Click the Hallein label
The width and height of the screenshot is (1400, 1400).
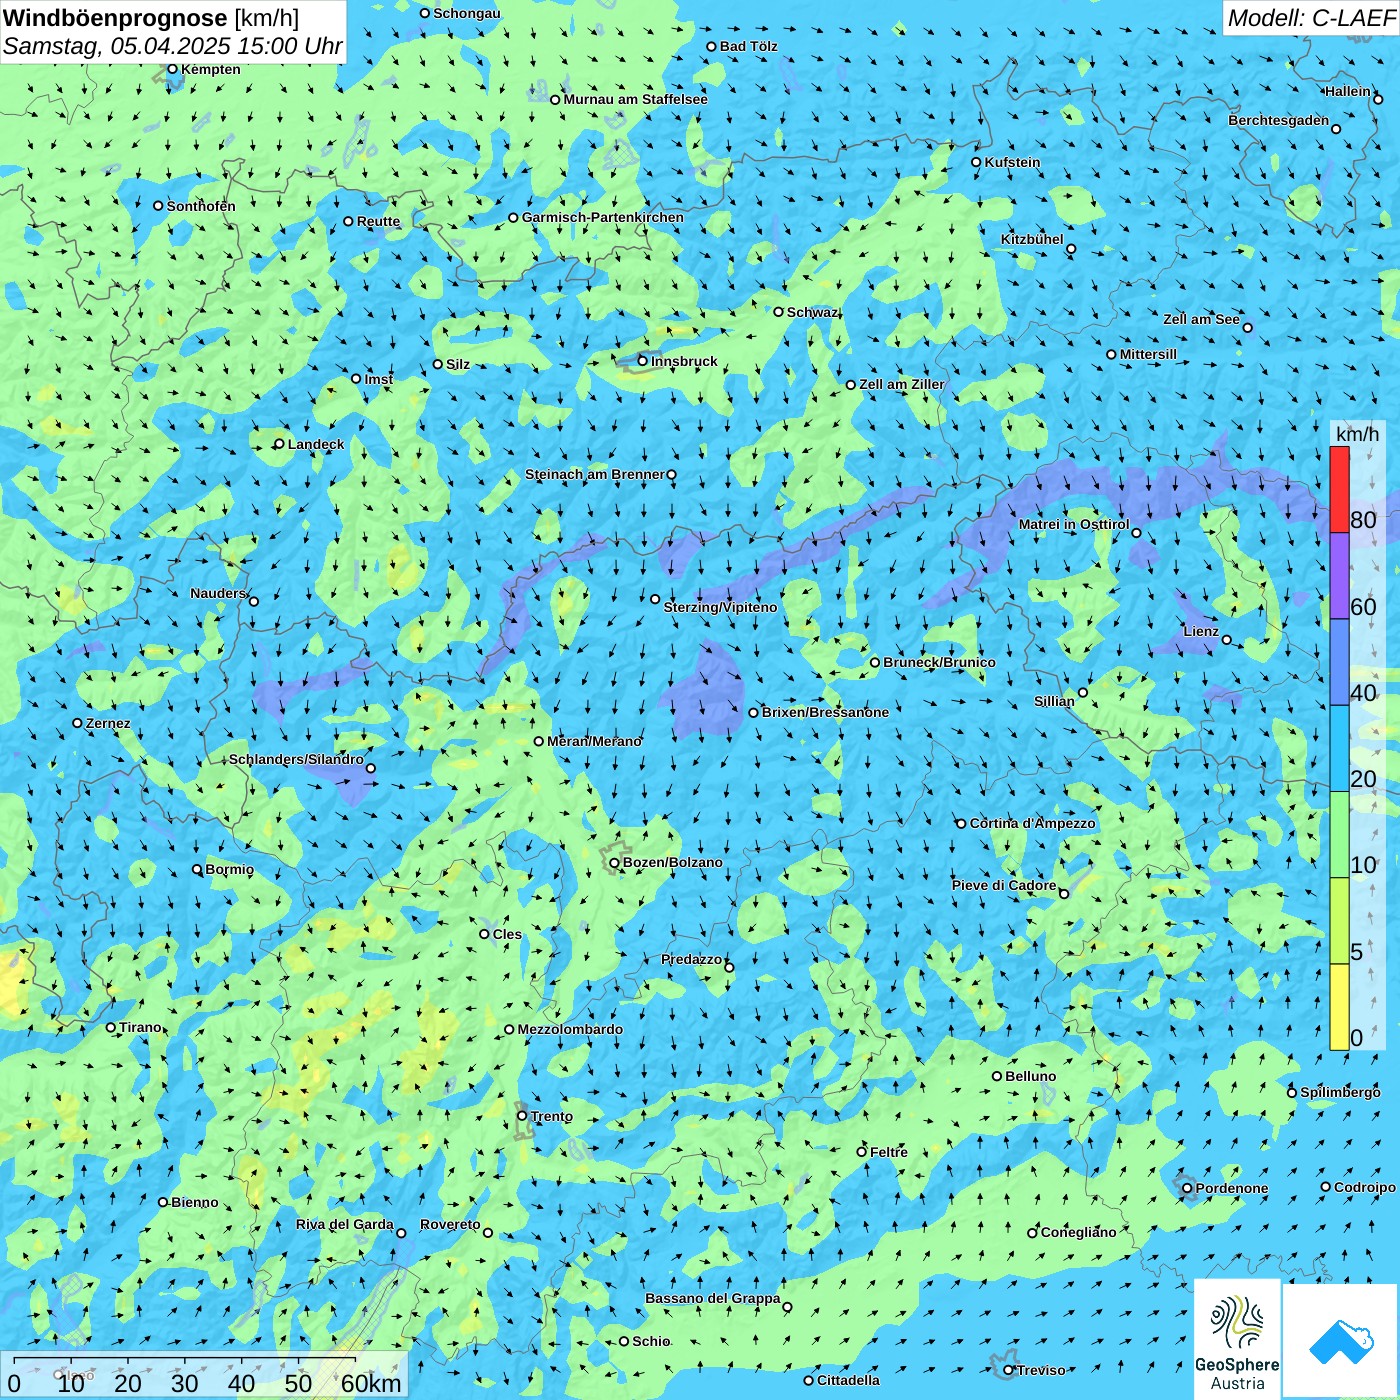point(1348,91)
